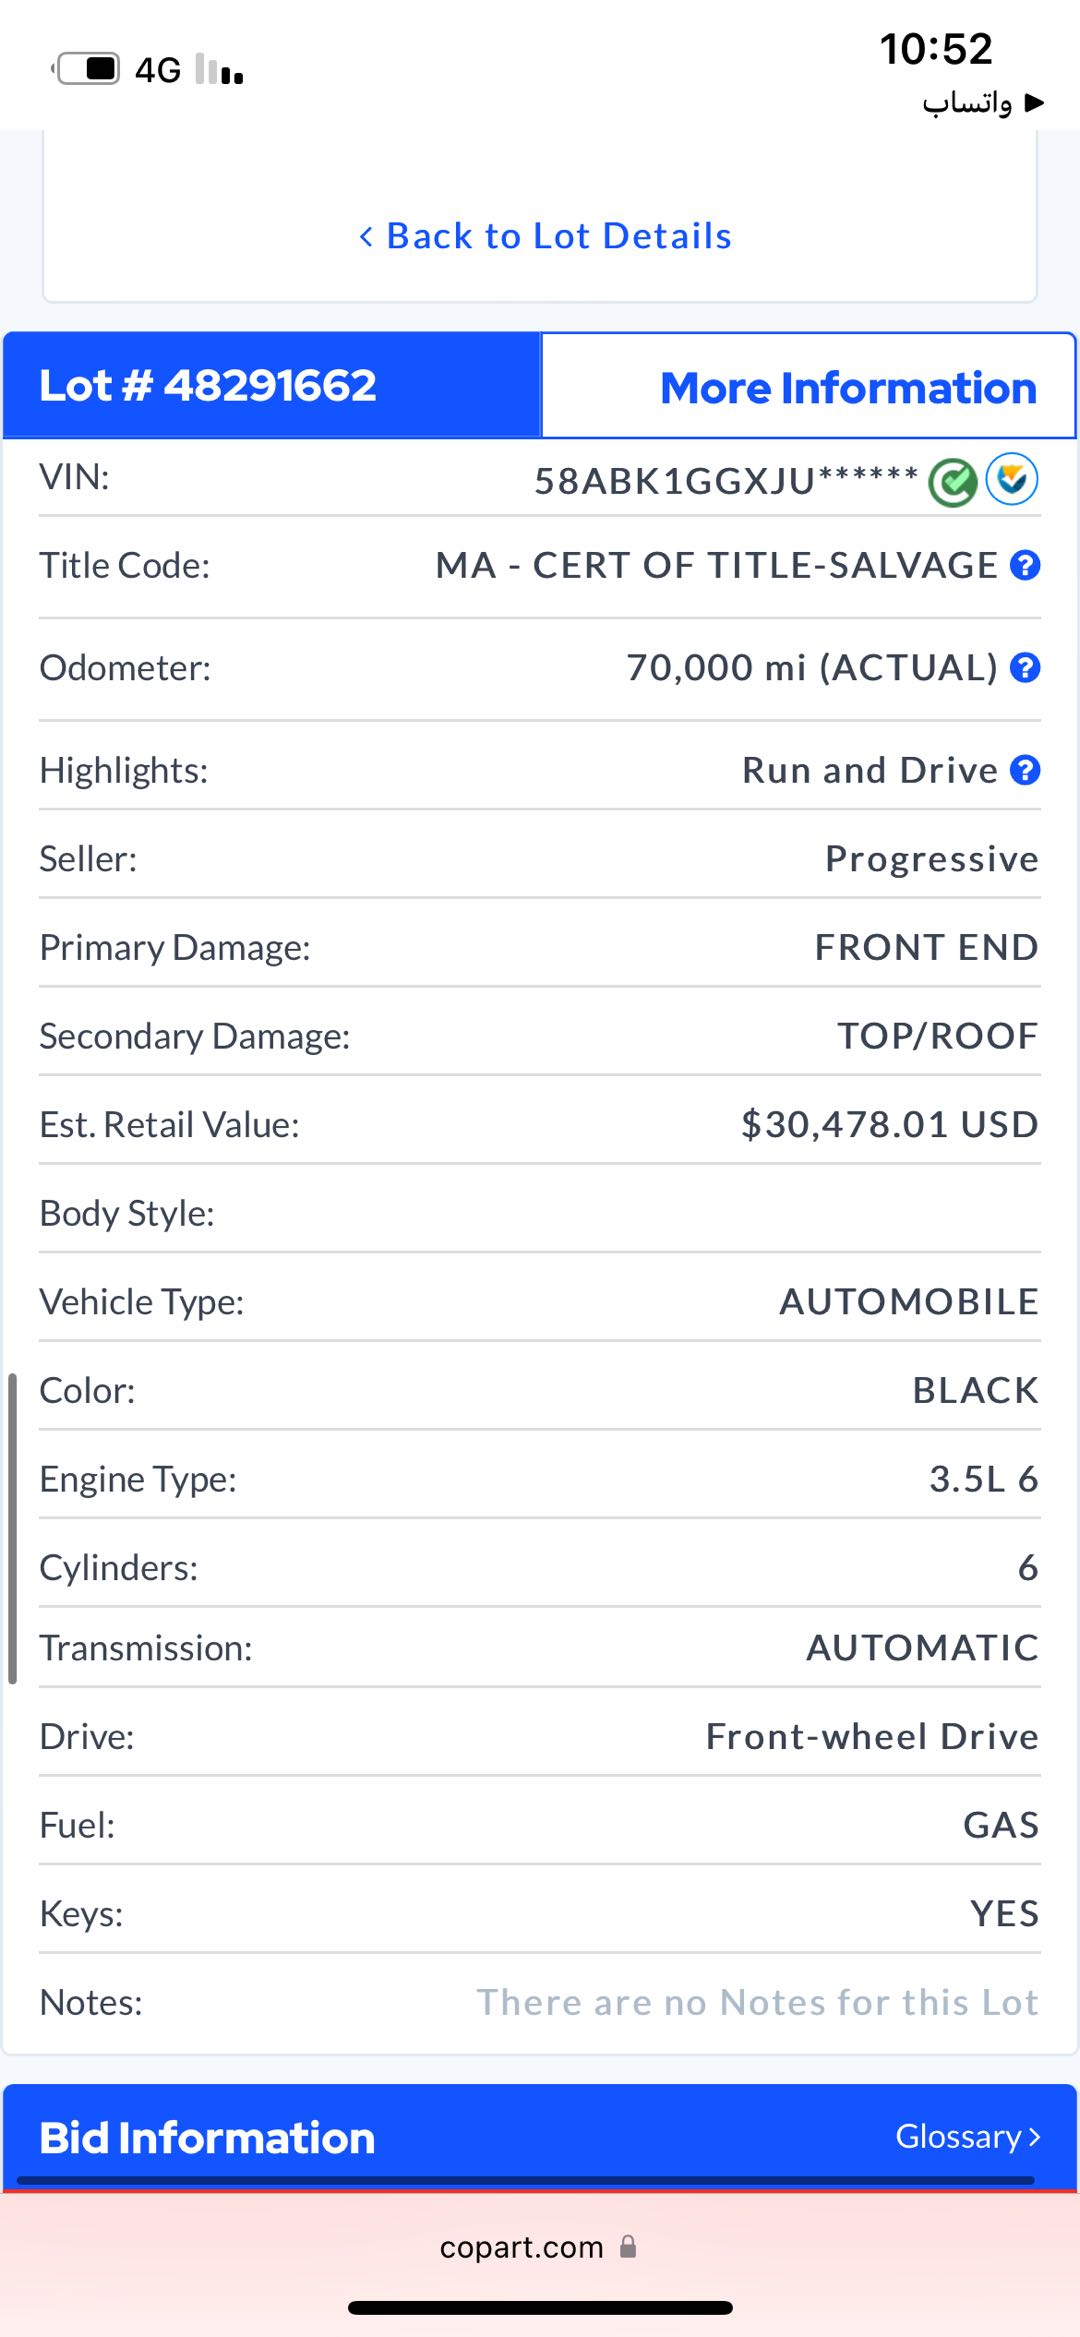Tap the padlock icon next to copart.com
This screenshot has width=1080, height=2337.
(628, 2247)
